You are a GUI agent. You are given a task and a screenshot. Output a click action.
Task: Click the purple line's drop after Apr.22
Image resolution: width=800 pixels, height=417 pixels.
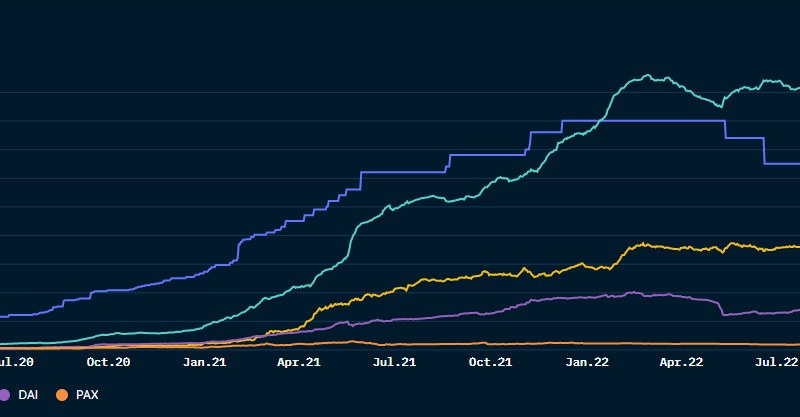click(x=720, y=307)
